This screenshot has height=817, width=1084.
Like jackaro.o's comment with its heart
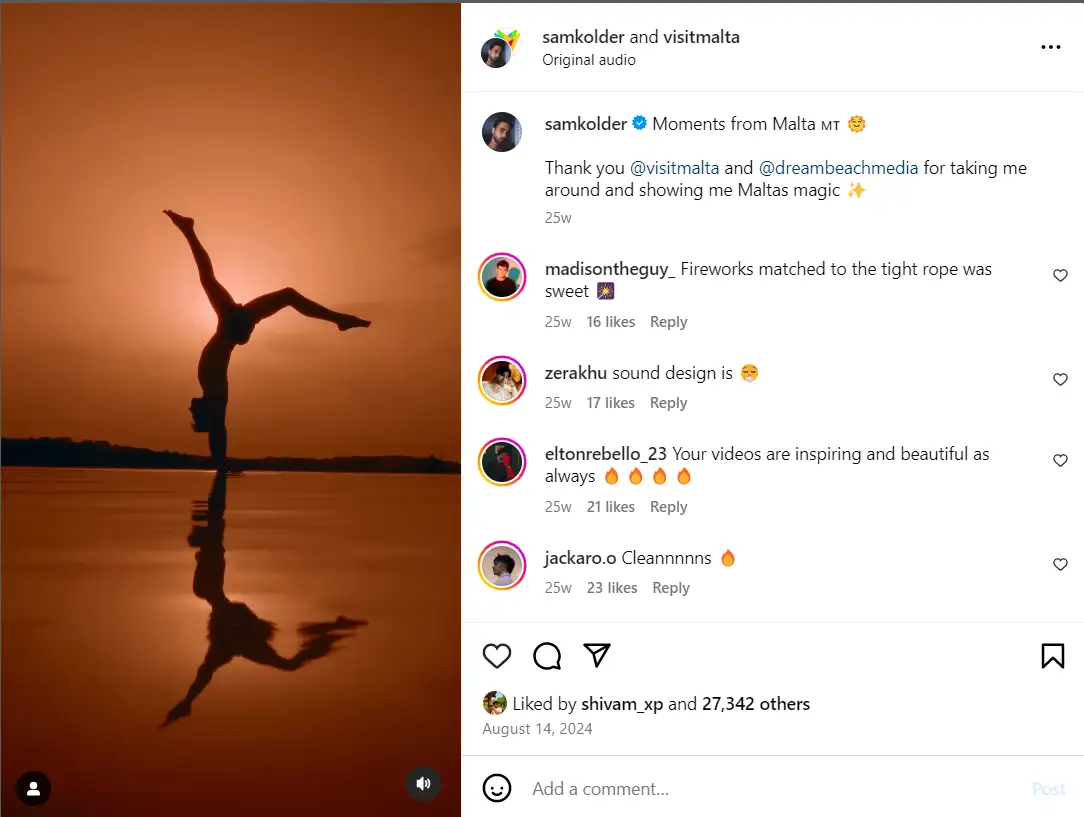tap(1060, 564)
